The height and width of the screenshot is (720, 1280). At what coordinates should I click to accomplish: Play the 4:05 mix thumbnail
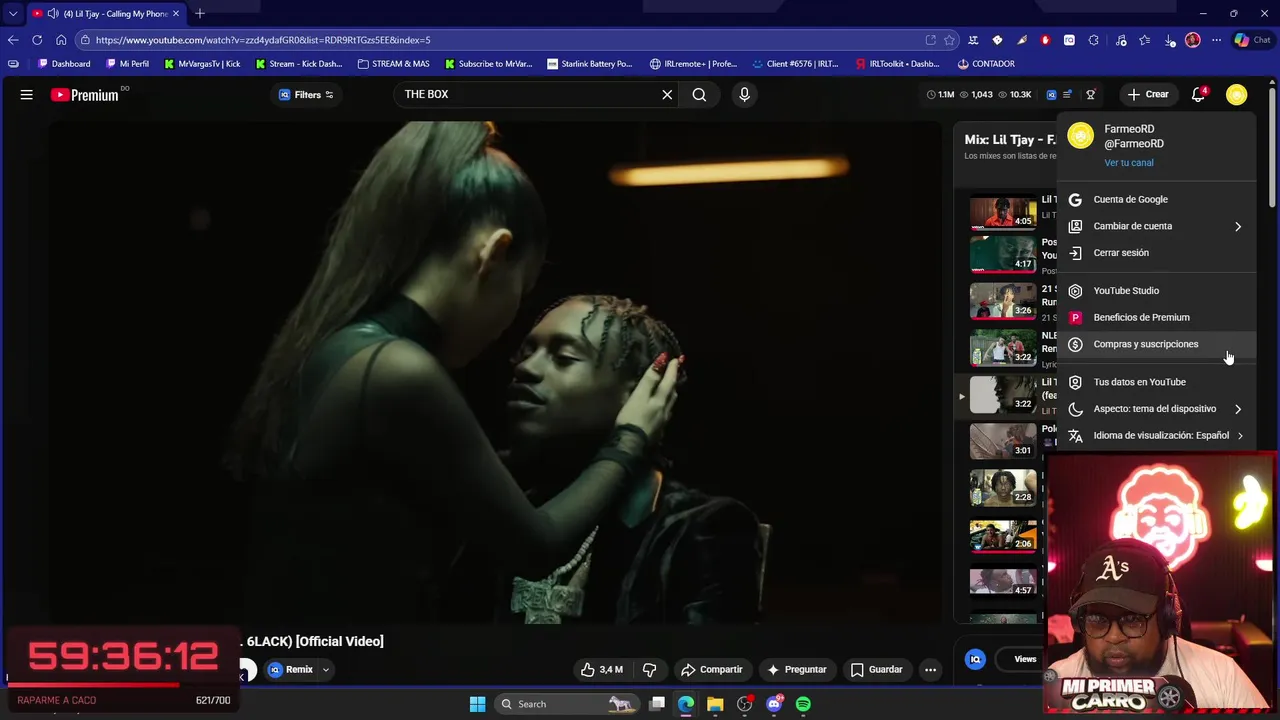point(1003,212)
